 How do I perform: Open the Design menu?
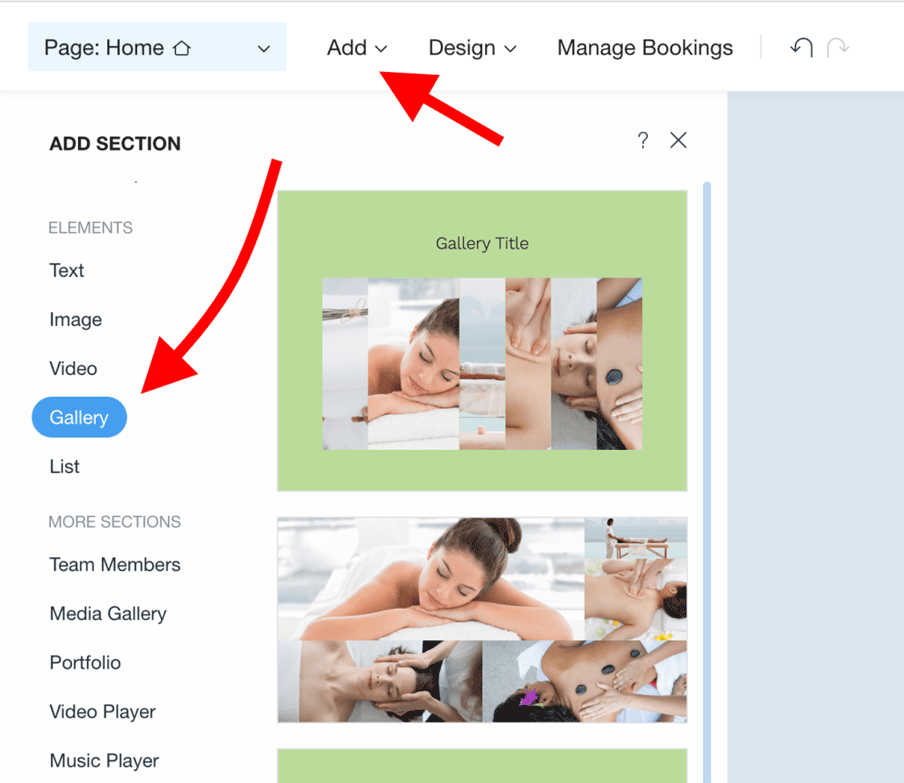pyautogui.click(x=472, y=48)
